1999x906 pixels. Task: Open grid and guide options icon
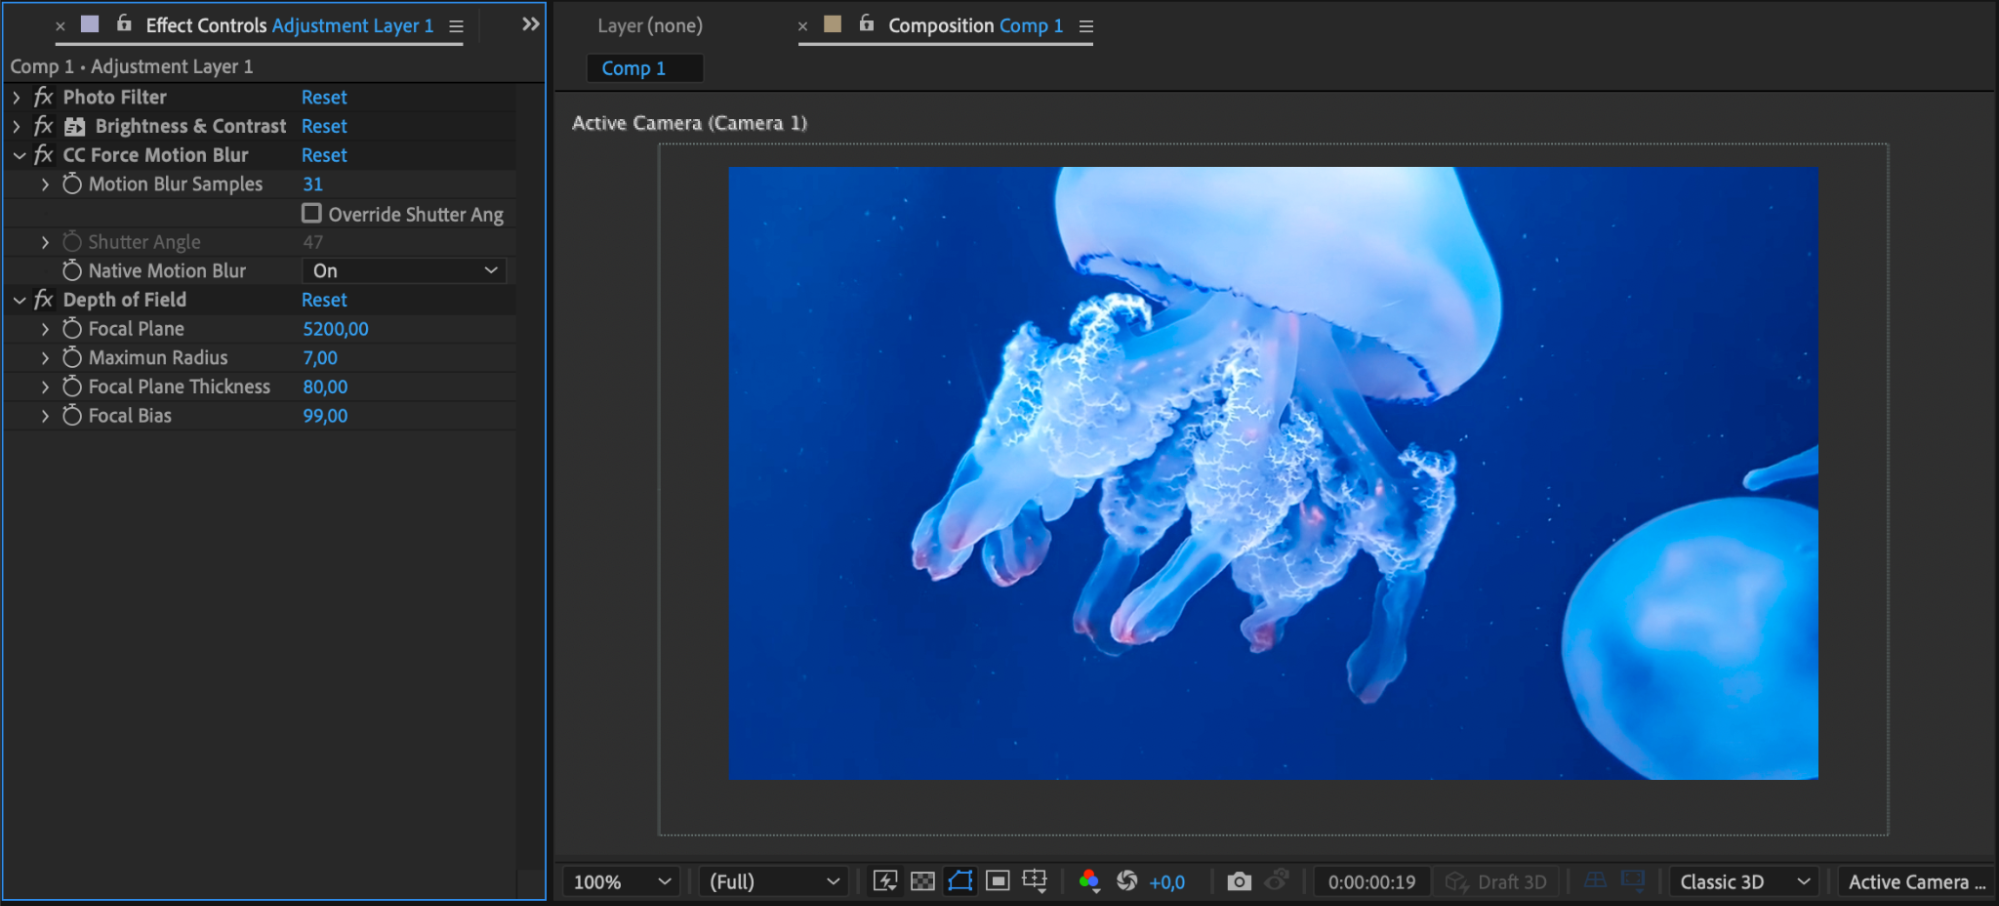tap(1035, 881)
